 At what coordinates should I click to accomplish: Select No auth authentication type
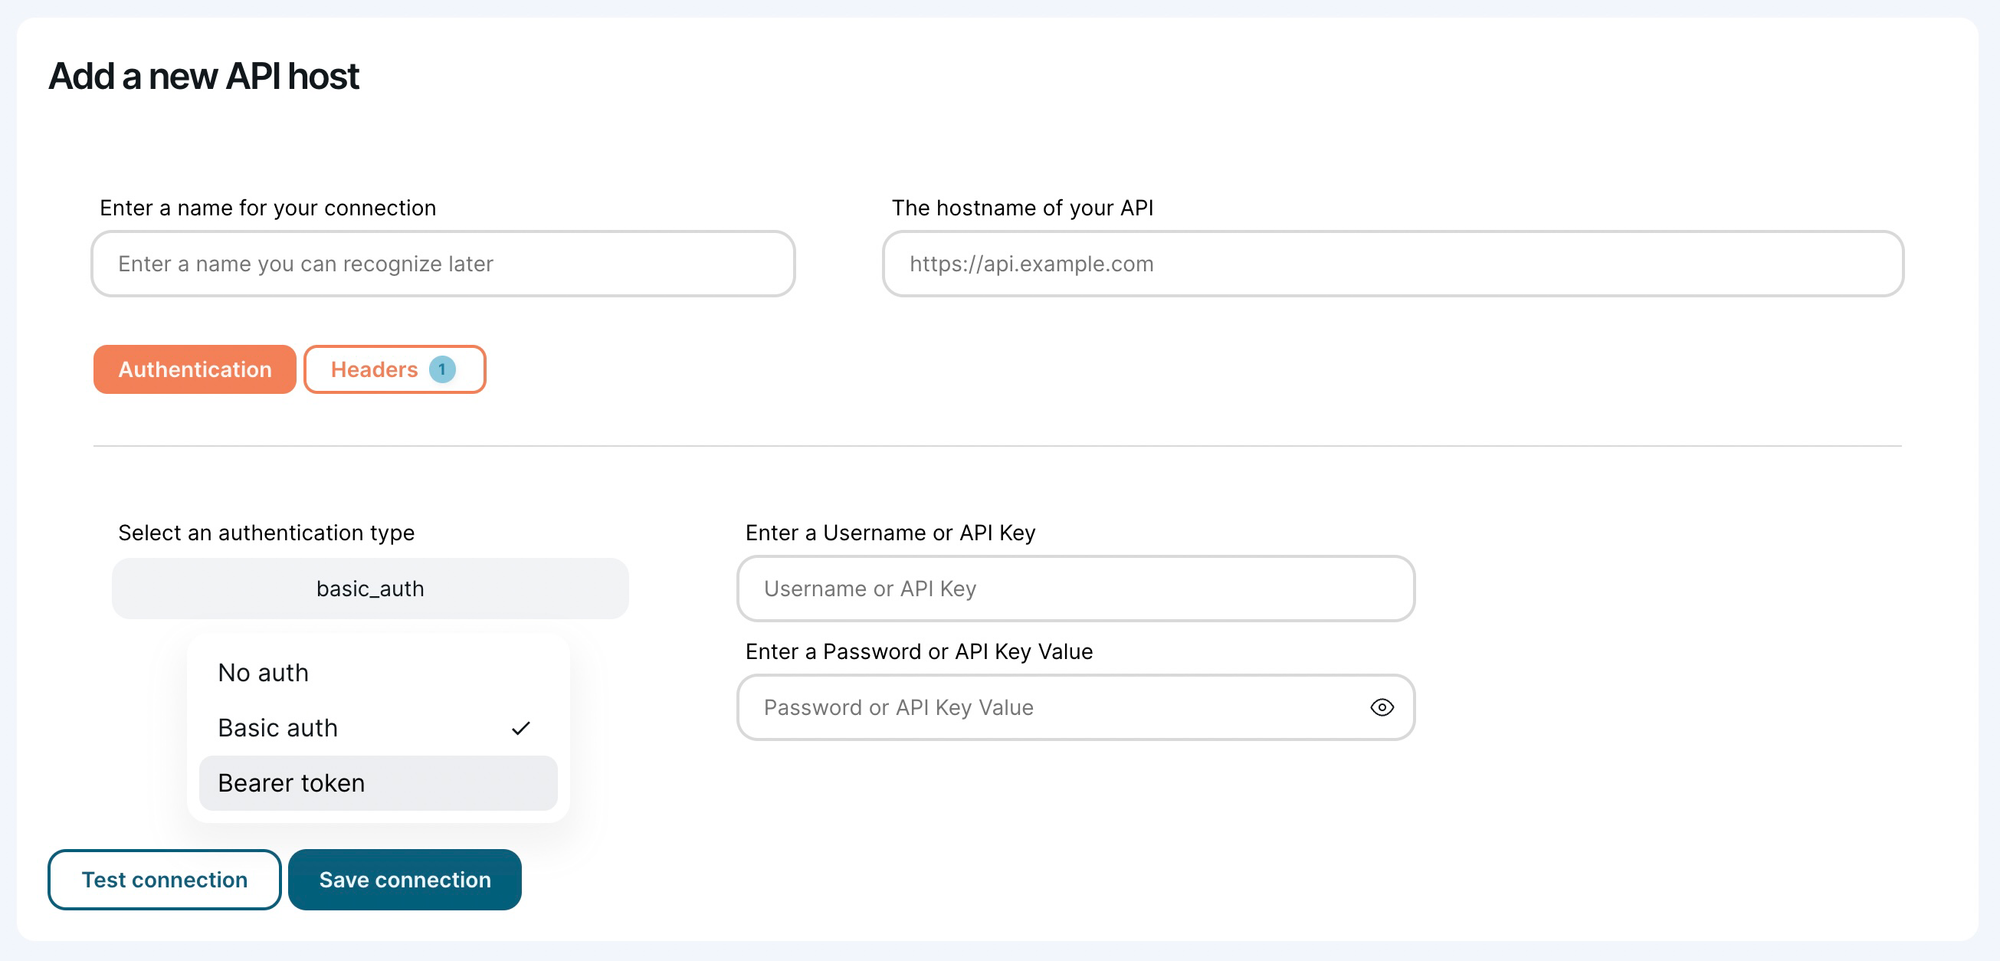click(x=263, y=672)
